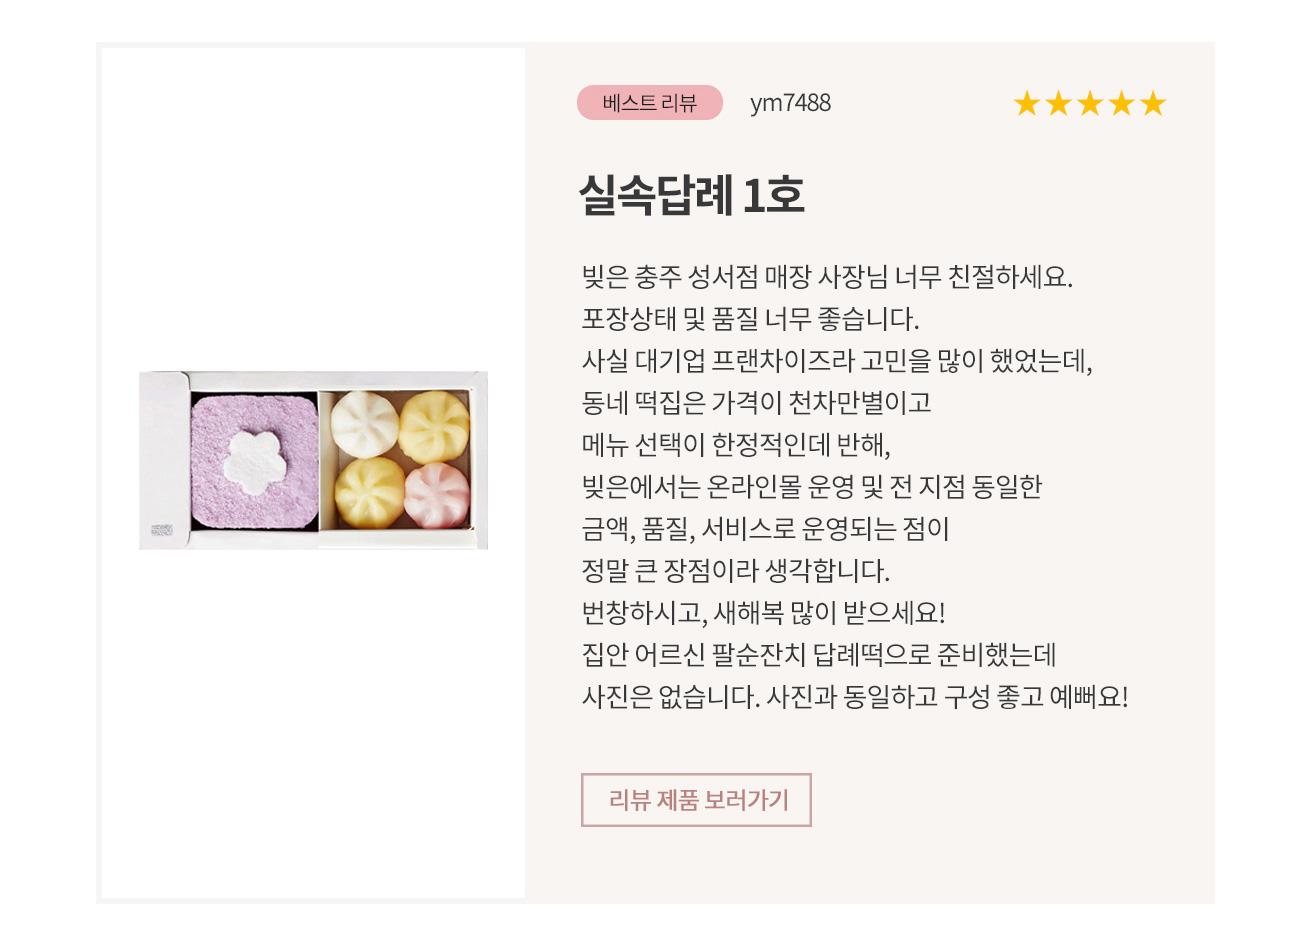Click the small label sticker on box
1312x946 pixels.
point(162,530)
